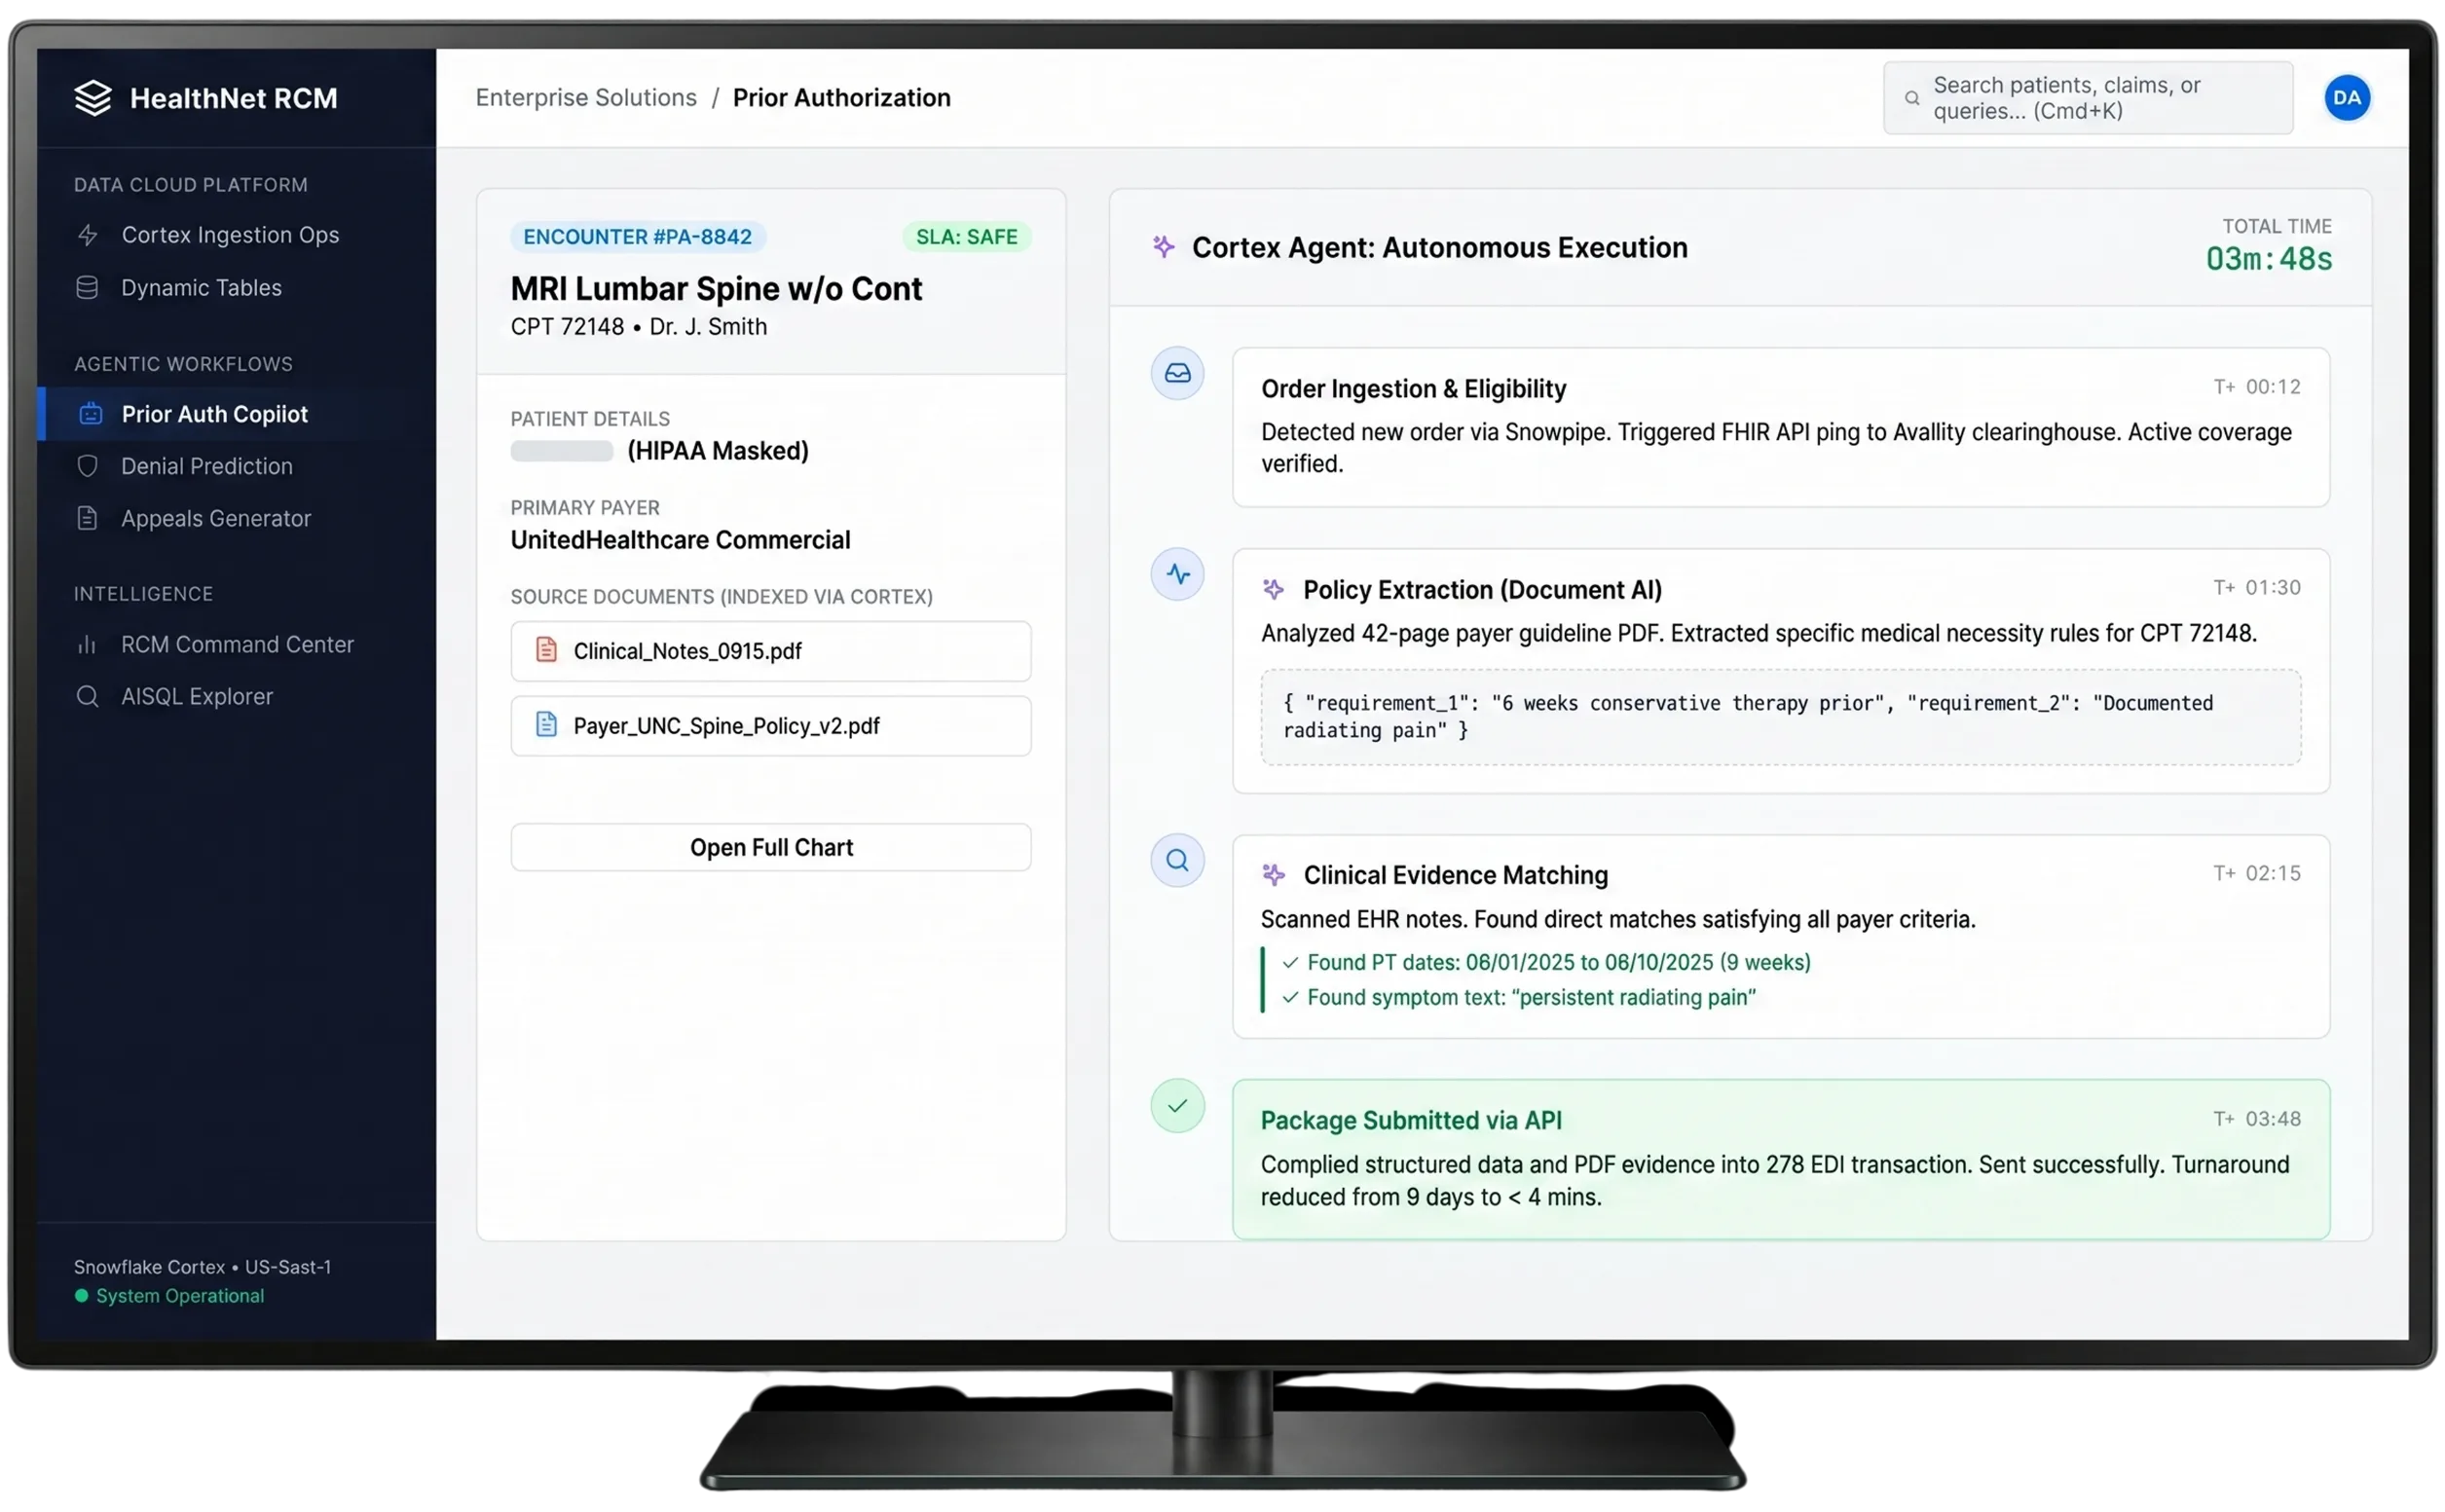This screenshot has height=1512, width=2445.
Task: Open RCM Command Center
Action: click(236, 645)
